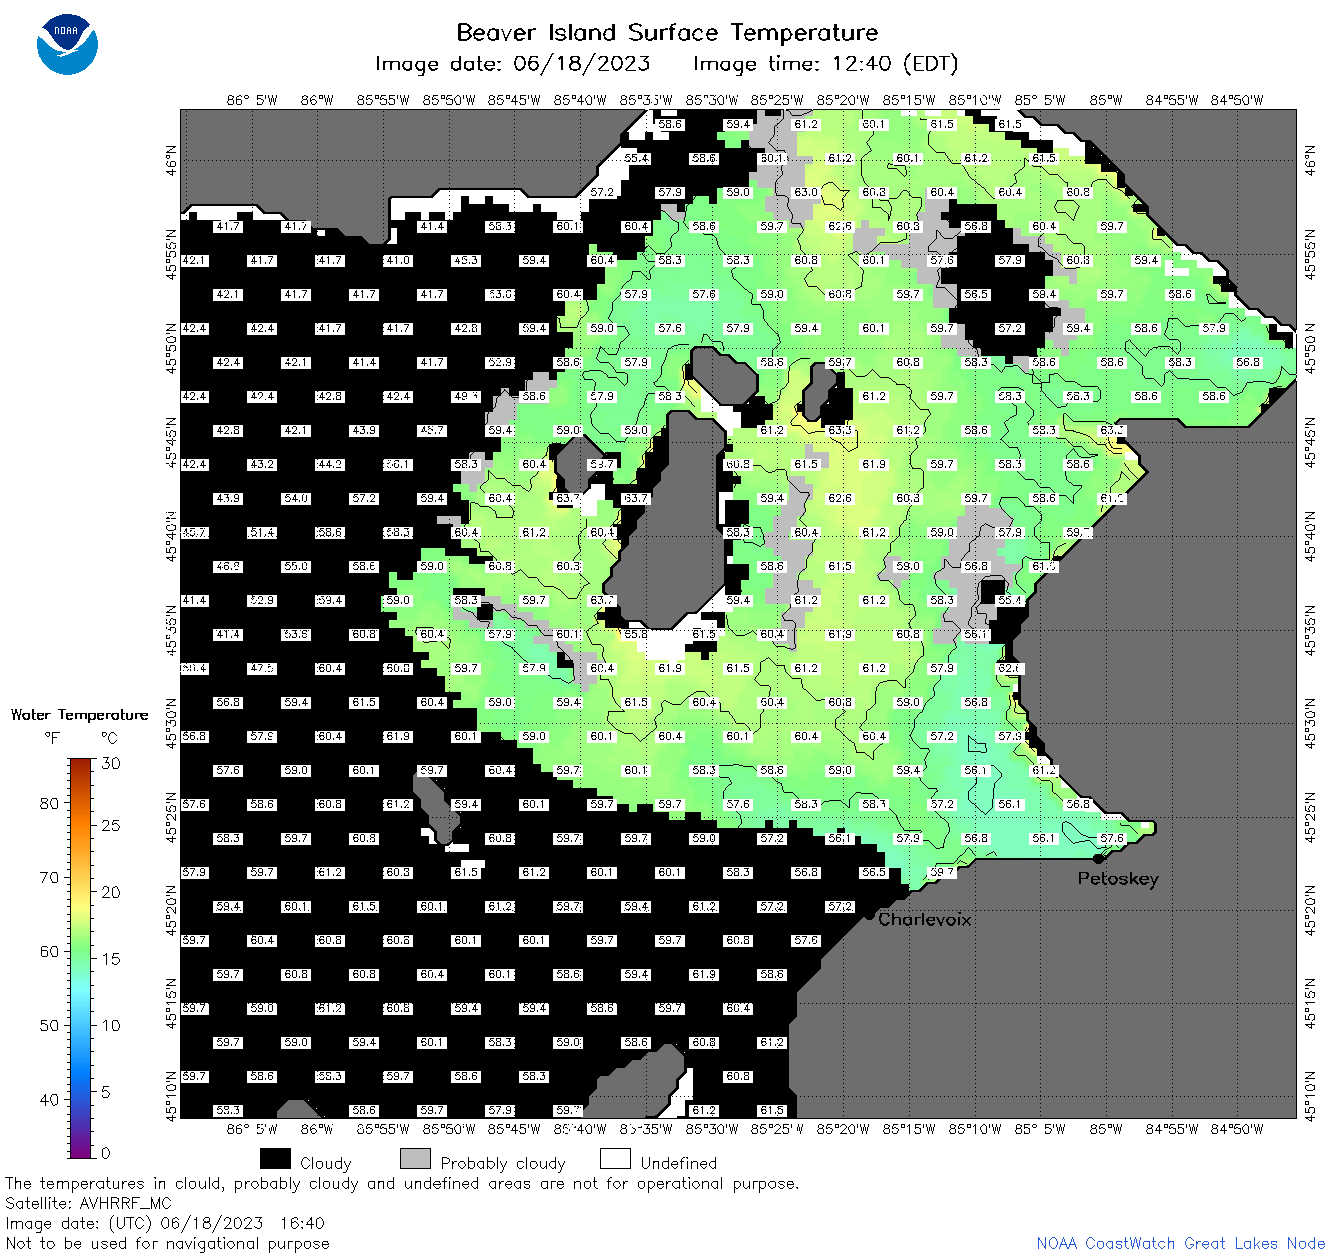
Task: Click the gray Probably cloudy legend swatch
Action: (x=415, y=1159)
